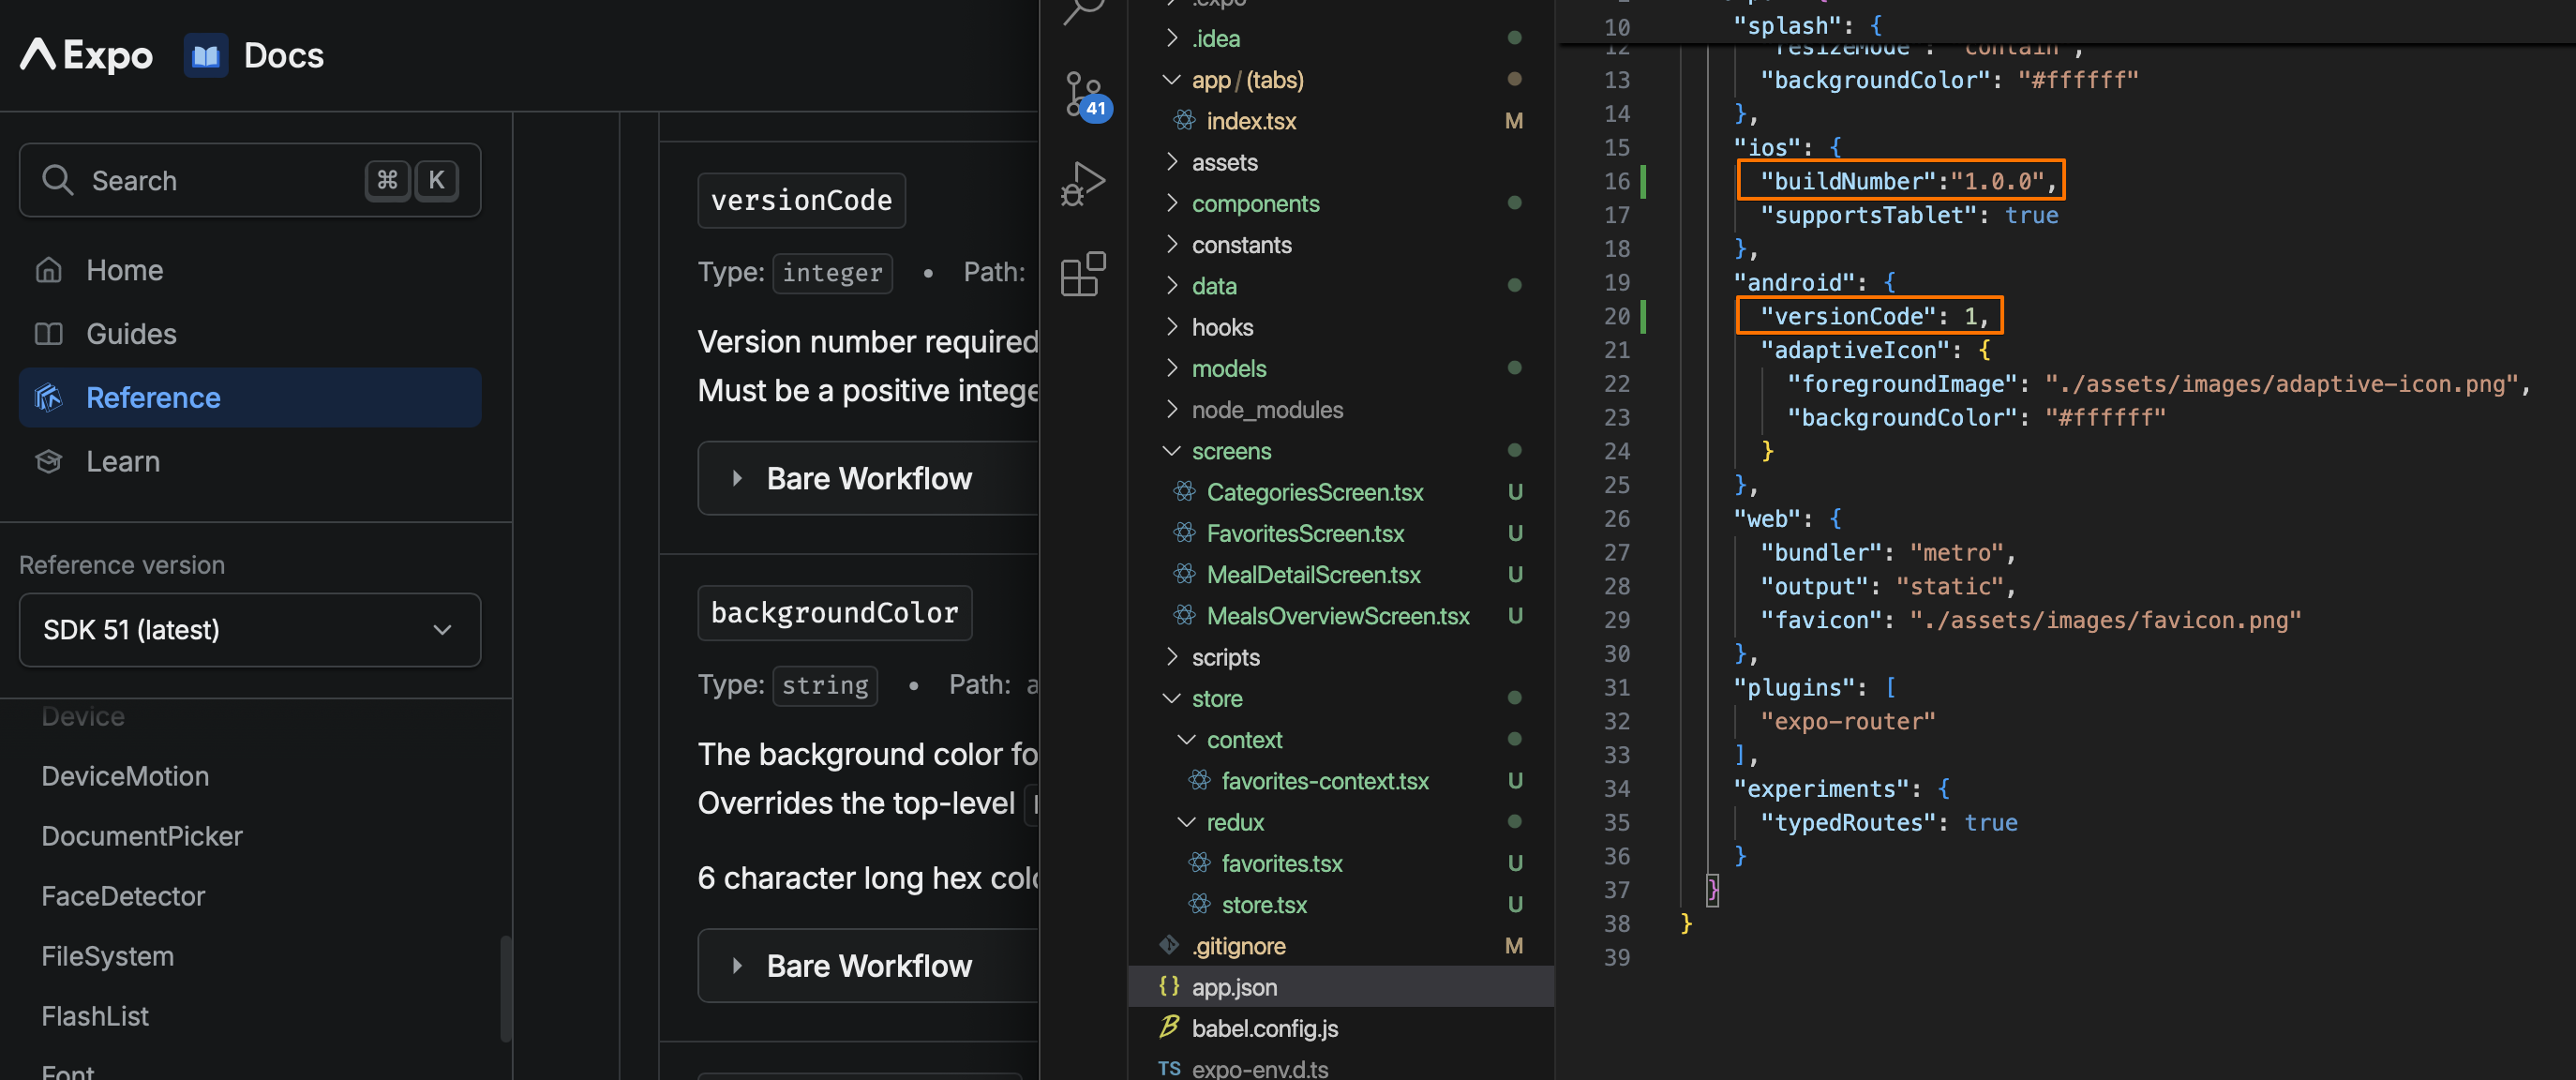This screenshot has width=2576, height=1080.
Task: Click the JSON braces icon beside app.json
Action: [1169, 986]
